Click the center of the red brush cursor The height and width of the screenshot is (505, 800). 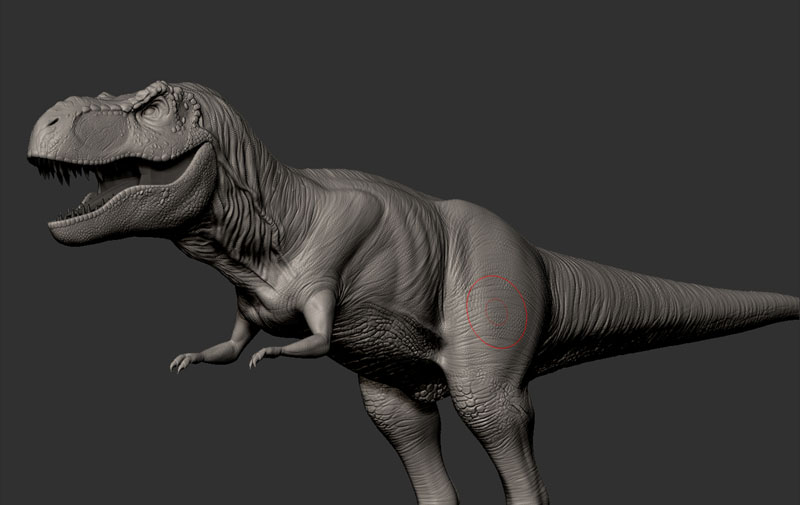[496, 312]
